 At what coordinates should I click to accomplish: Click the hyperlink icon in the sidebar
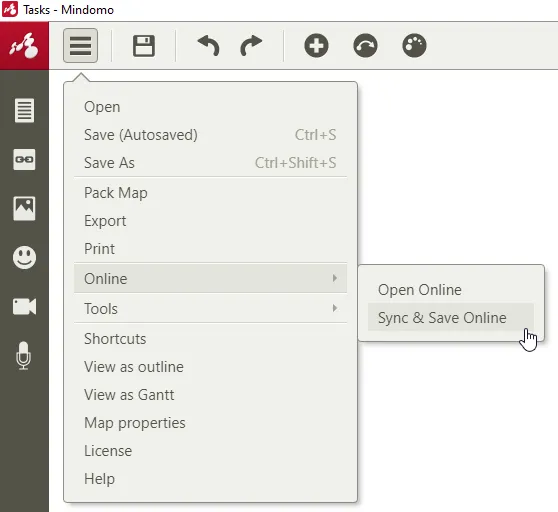point(24,159)
